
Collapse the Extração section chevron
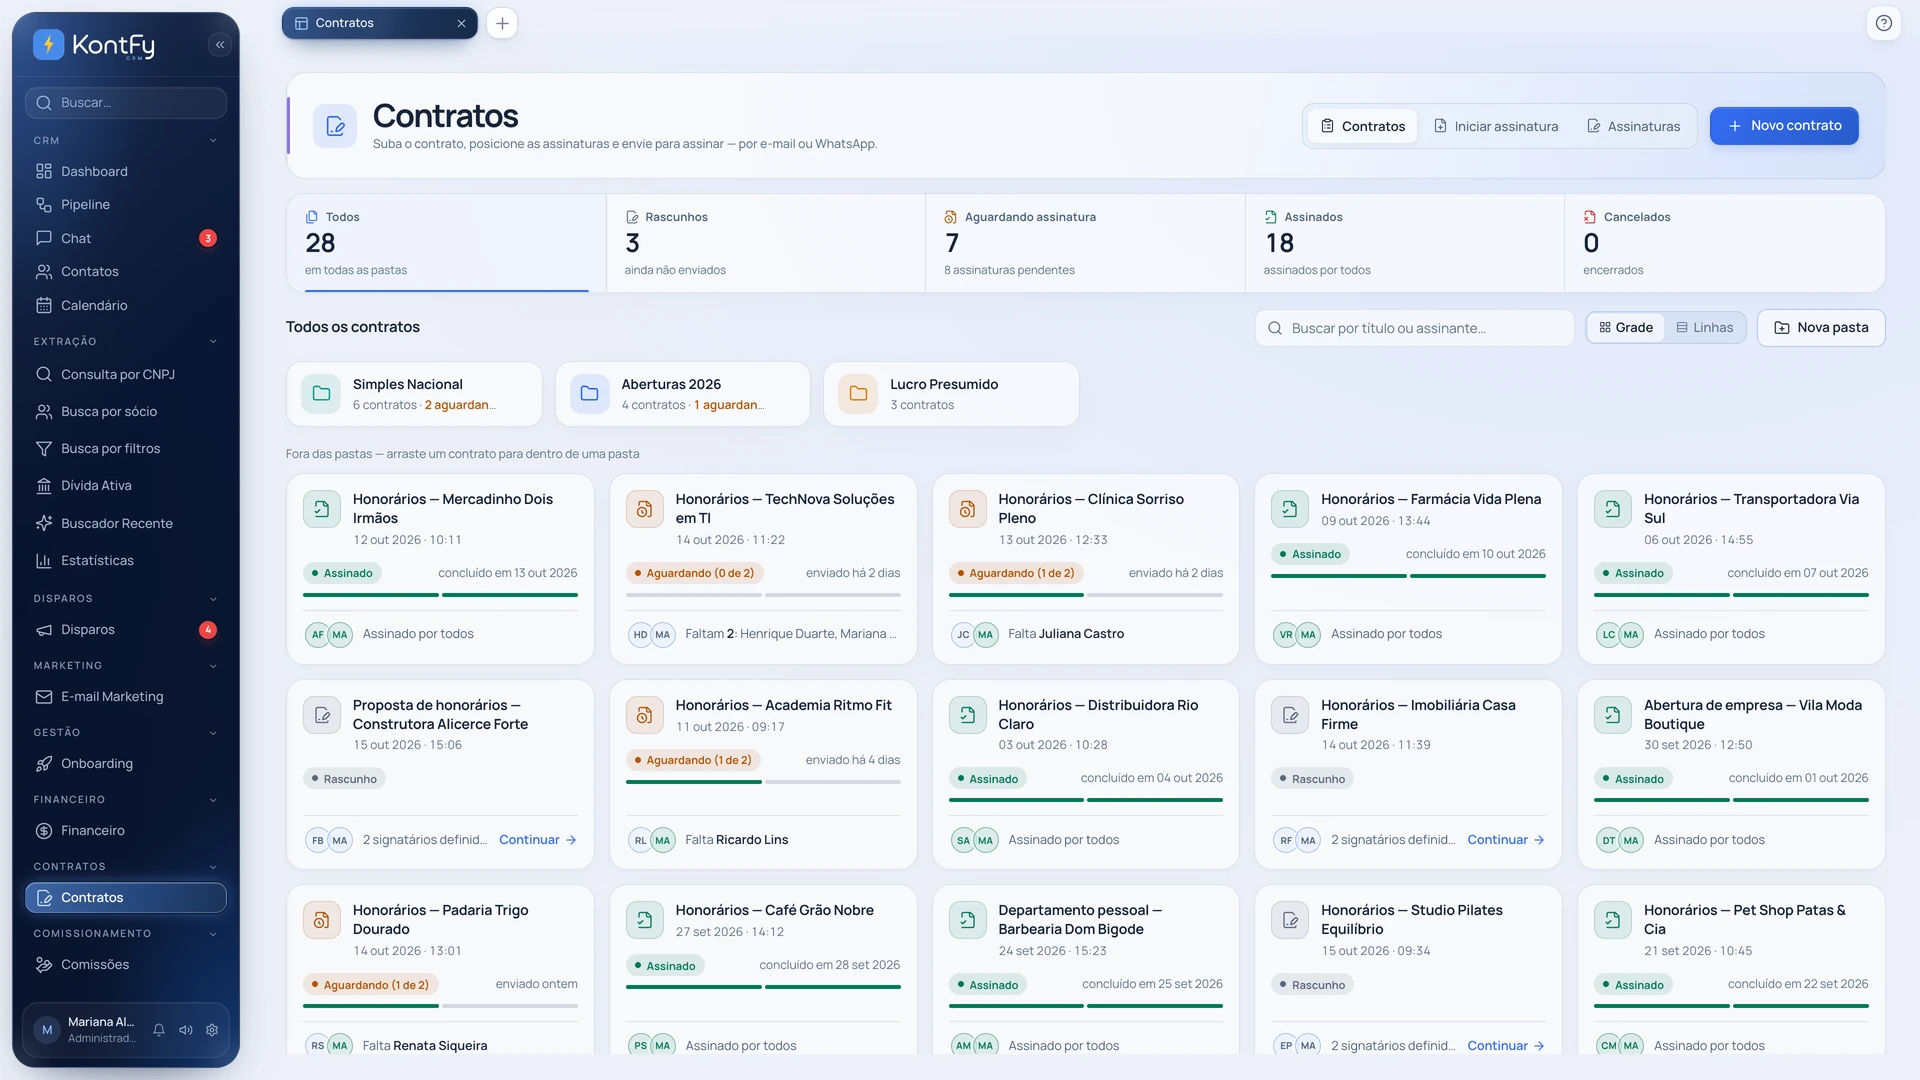pyautogui.click(x=213, y=342)
